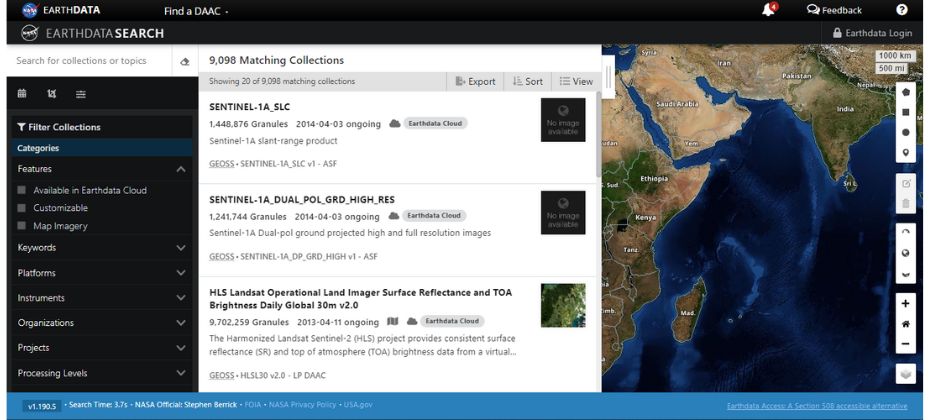Expand the Processing Levels filter section

click(101, 373)
